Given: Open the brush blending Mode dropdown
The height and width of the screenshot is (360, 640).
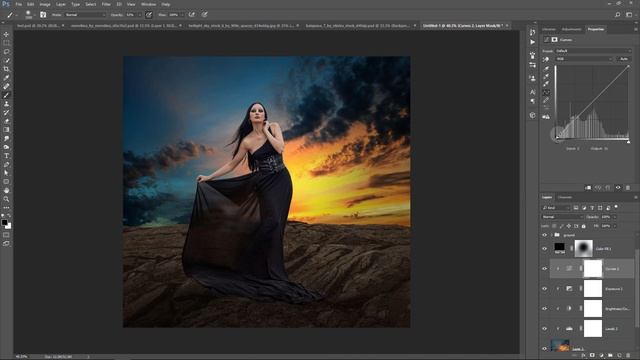Looking at the screenshot, I should point(85,15).
